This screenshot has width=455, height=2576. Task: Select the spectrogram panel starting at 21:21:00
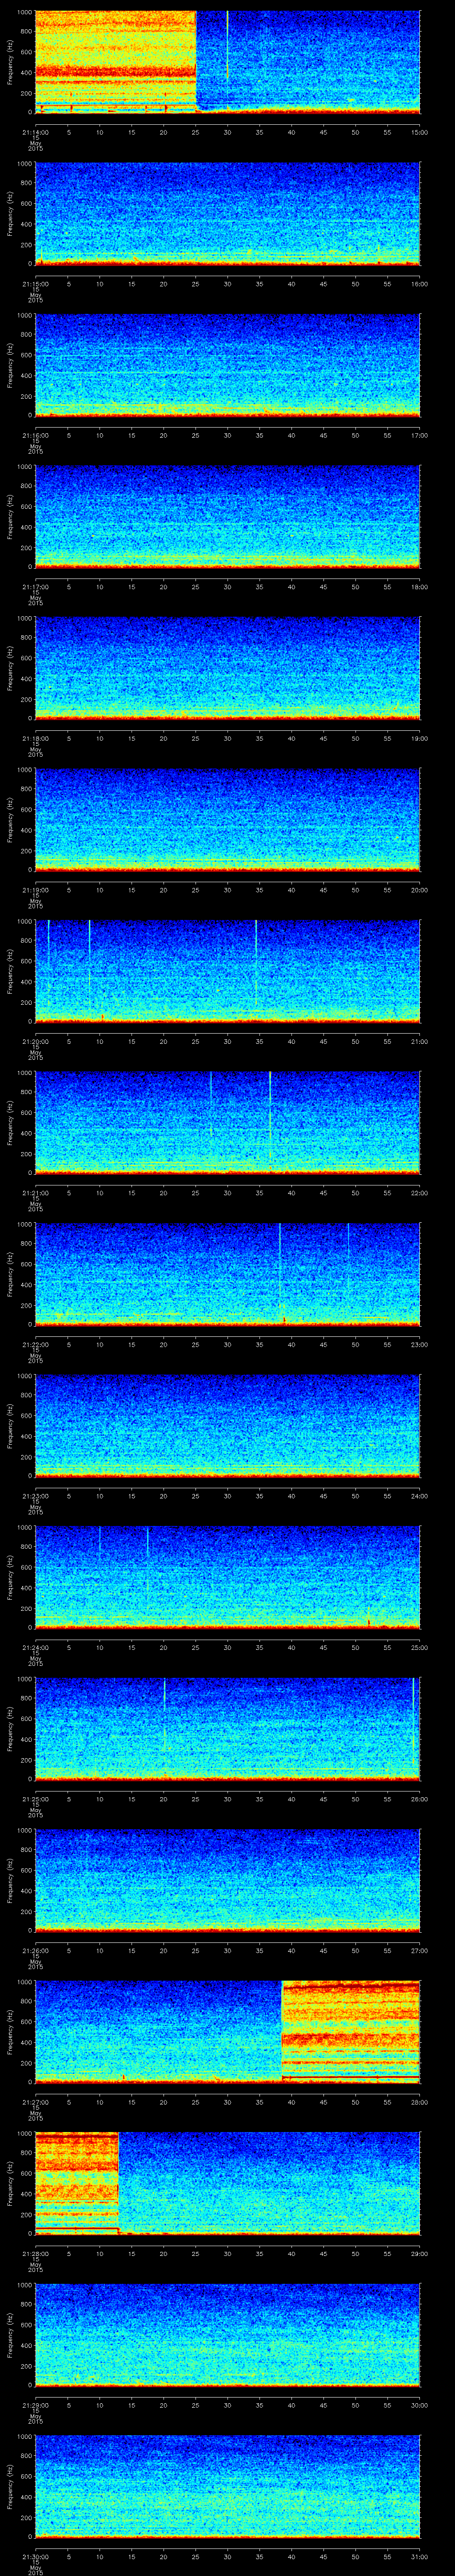coord(227,1123)
